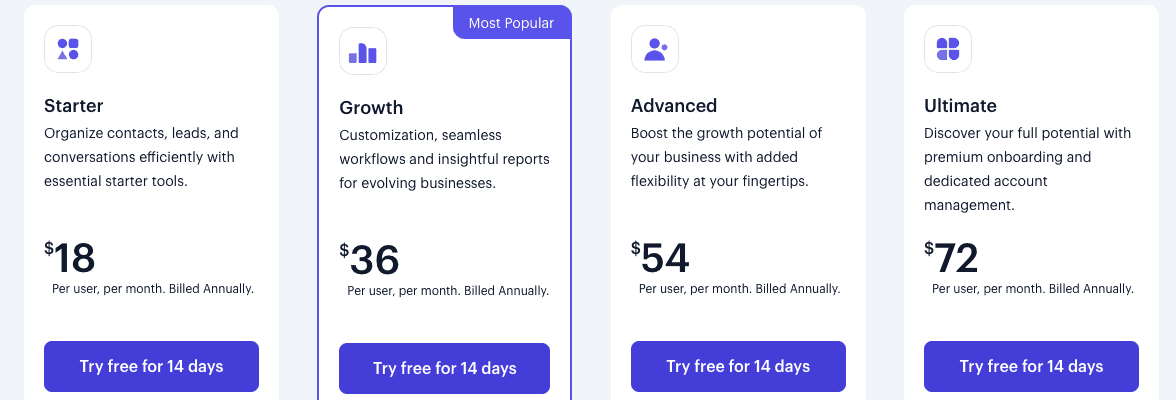Start Ultimate plan 14-day free trial
Image resolution: width=1176 pixels, height=400 pixels.
[1031, 366]
